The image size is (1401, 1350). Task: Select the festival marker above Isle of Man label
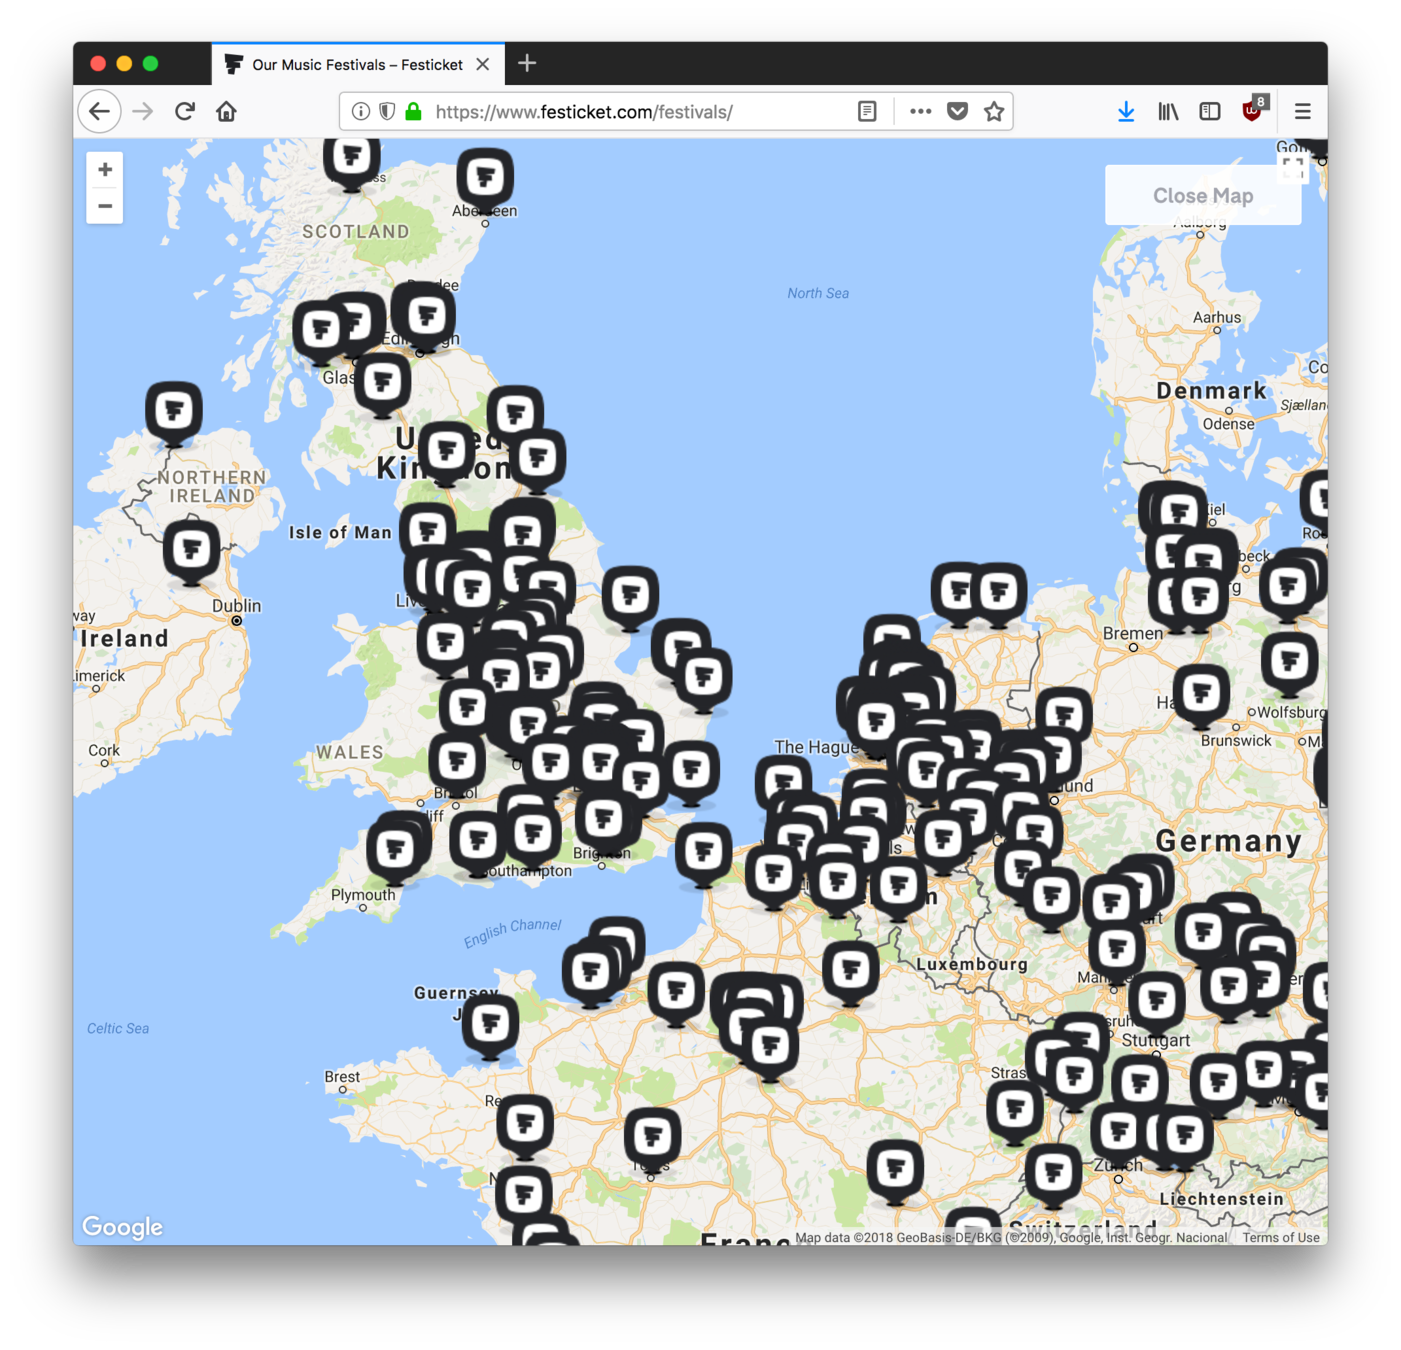428,533
